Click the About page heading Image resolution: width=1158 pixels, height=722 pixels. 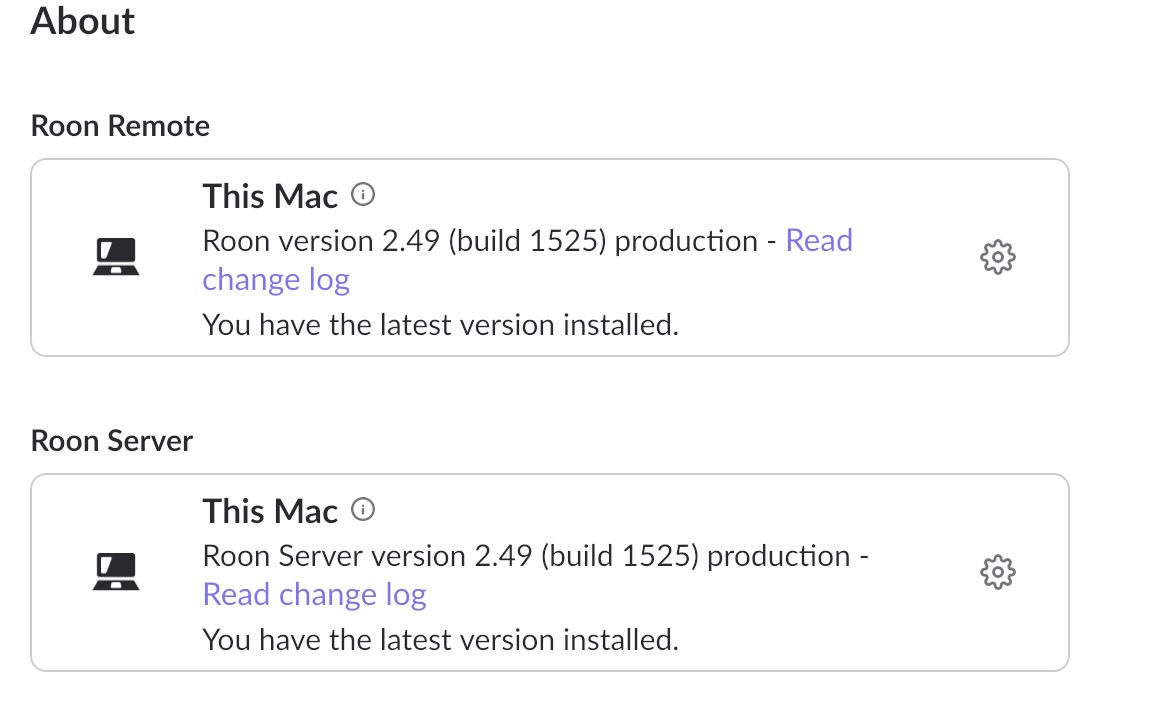[82, 20]
